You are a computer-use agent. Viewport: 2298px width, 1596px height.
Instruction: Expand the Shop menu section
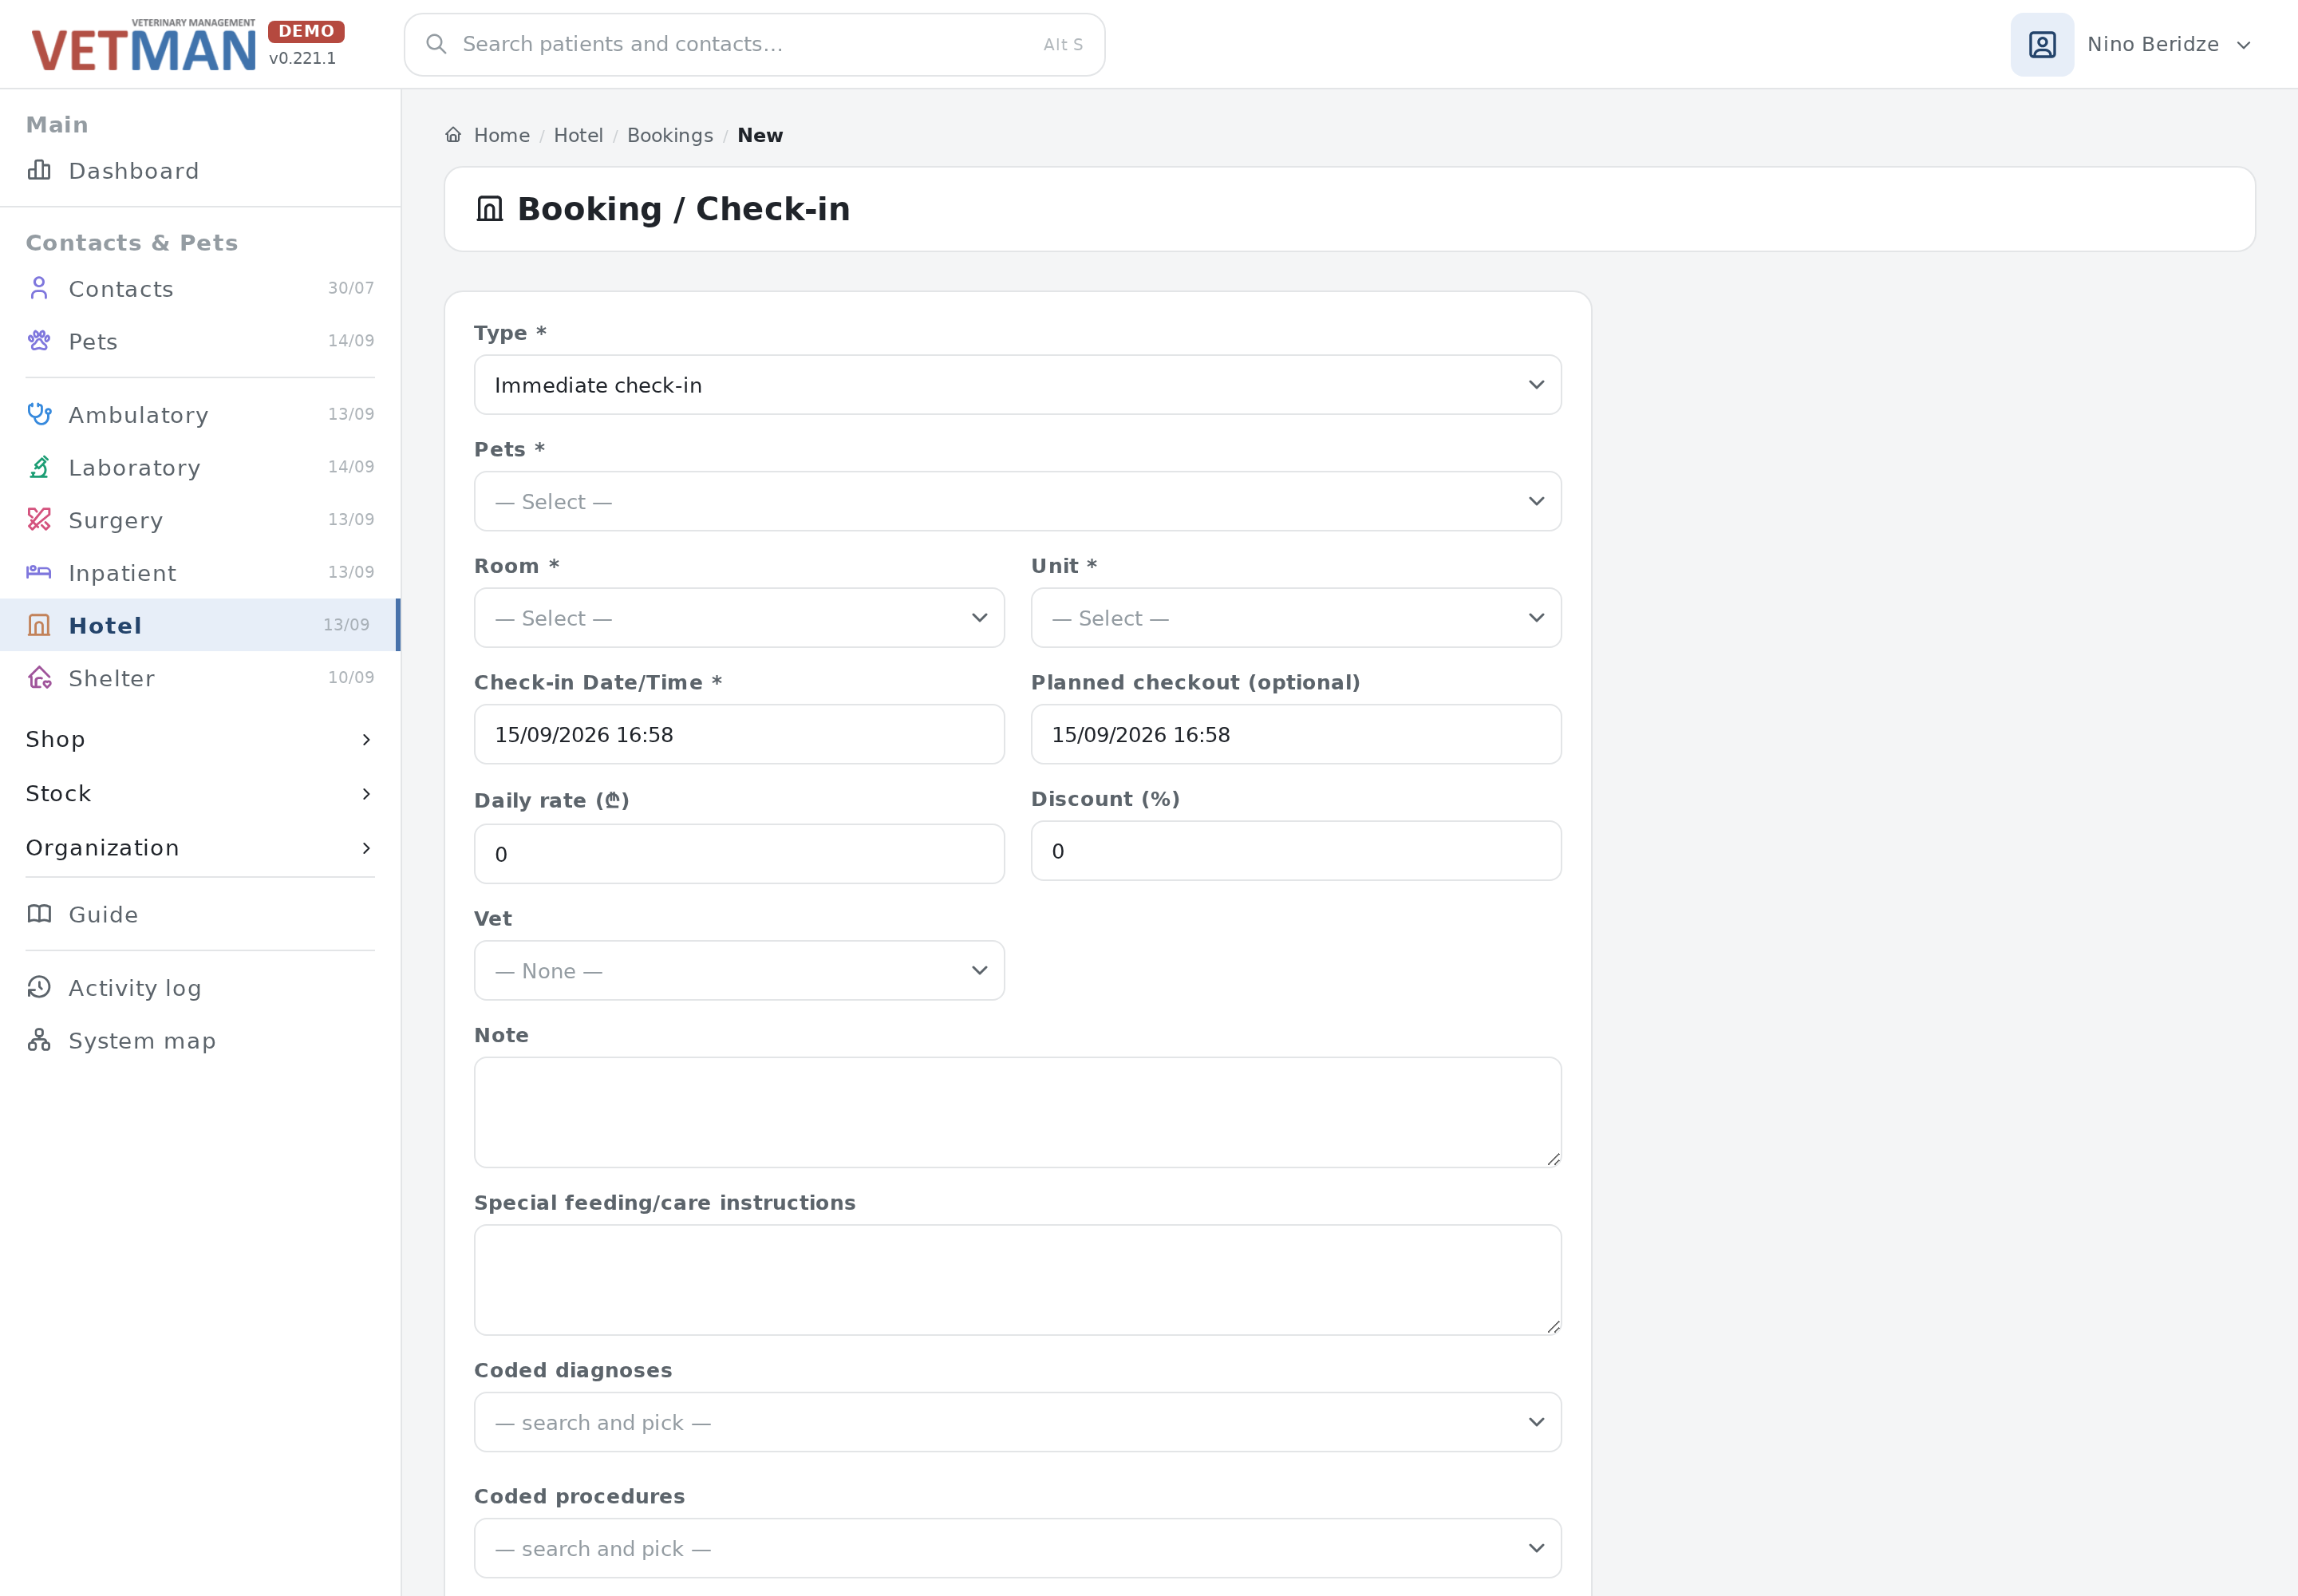pos(200,739)
